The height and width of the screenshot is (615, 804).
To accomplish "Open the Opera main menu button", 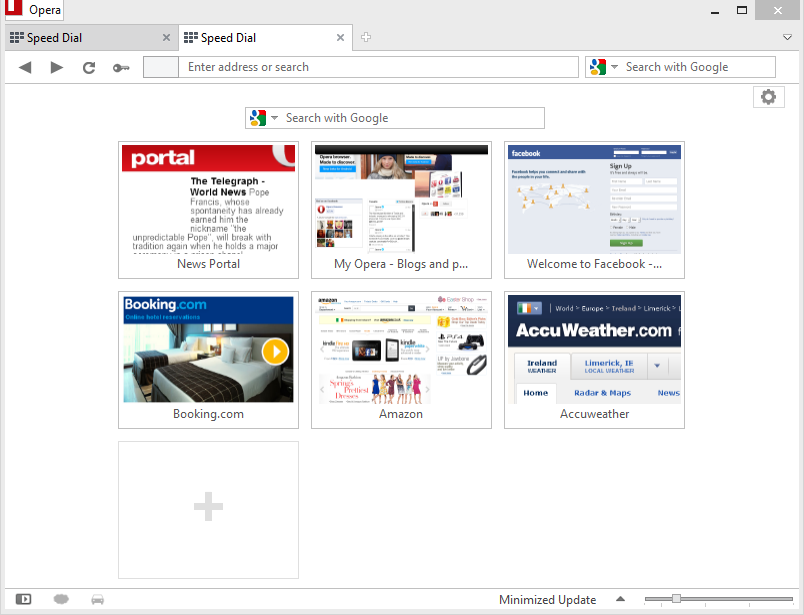I will click(34, 10).
